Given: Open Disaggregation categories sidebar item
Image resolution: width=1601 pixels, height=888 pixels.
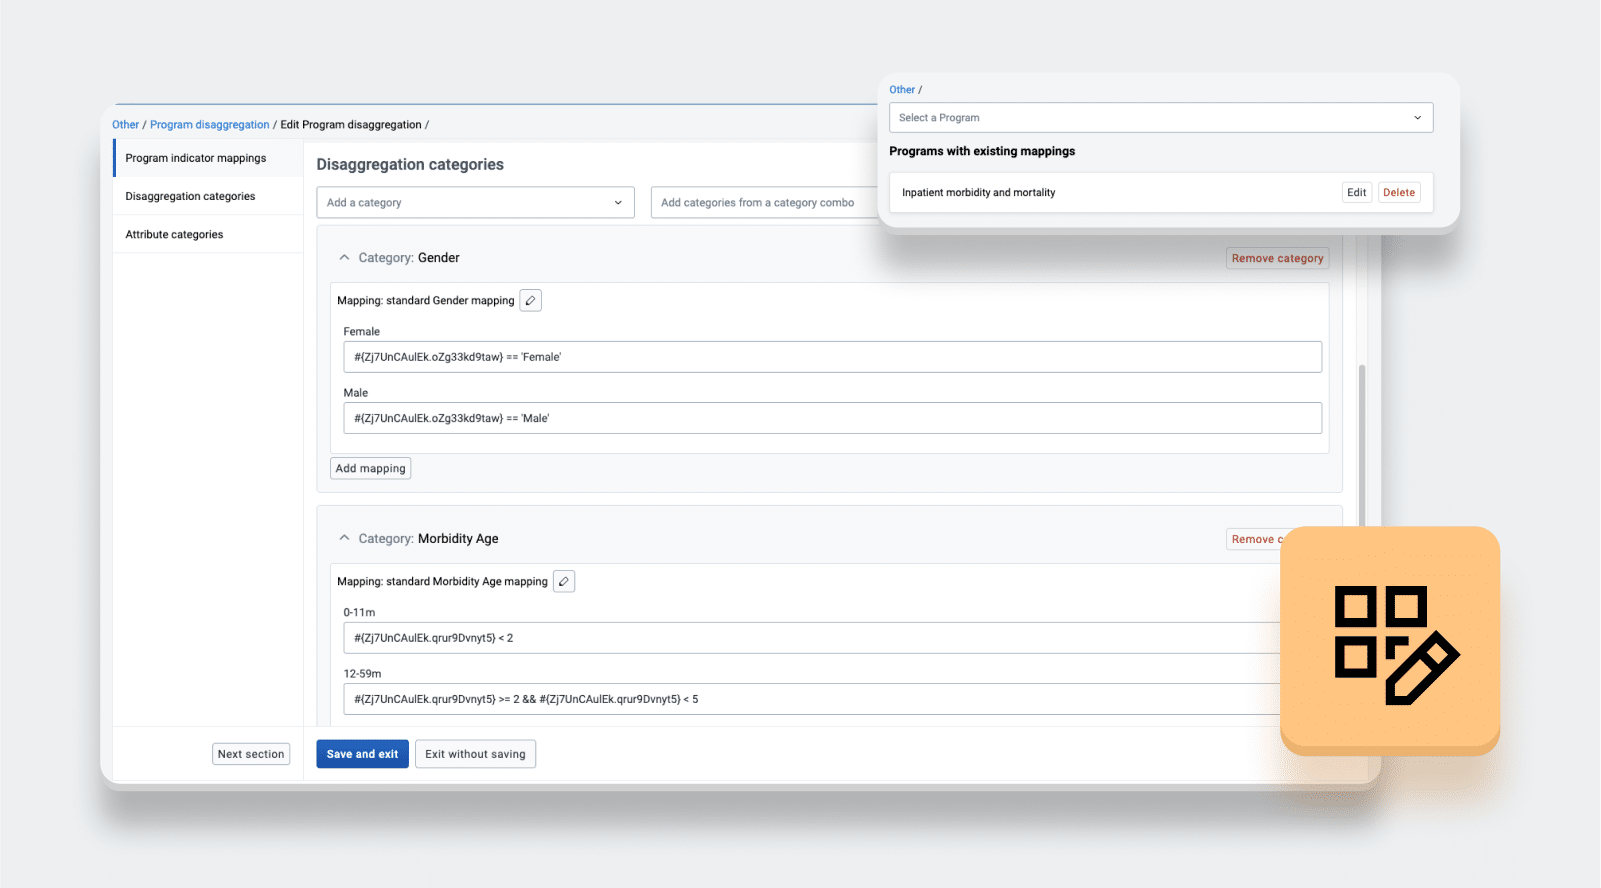Looking at the screenshot, I should pyautogui.click(x=190, y=197).
